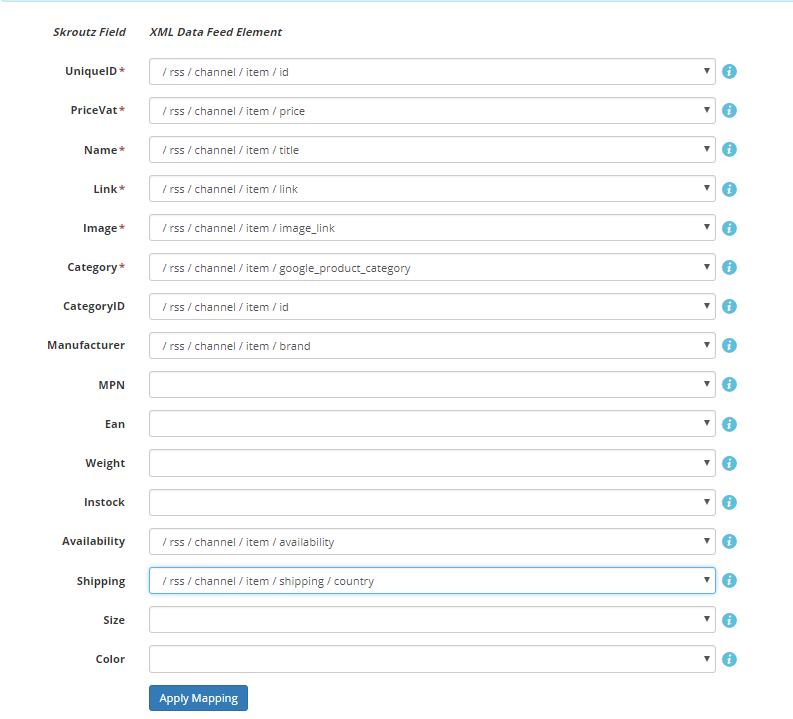Image resolution: width=793 pixels, height=719 pixels.
Task: Show info for the Link field
Action: [x=729, y=189]
